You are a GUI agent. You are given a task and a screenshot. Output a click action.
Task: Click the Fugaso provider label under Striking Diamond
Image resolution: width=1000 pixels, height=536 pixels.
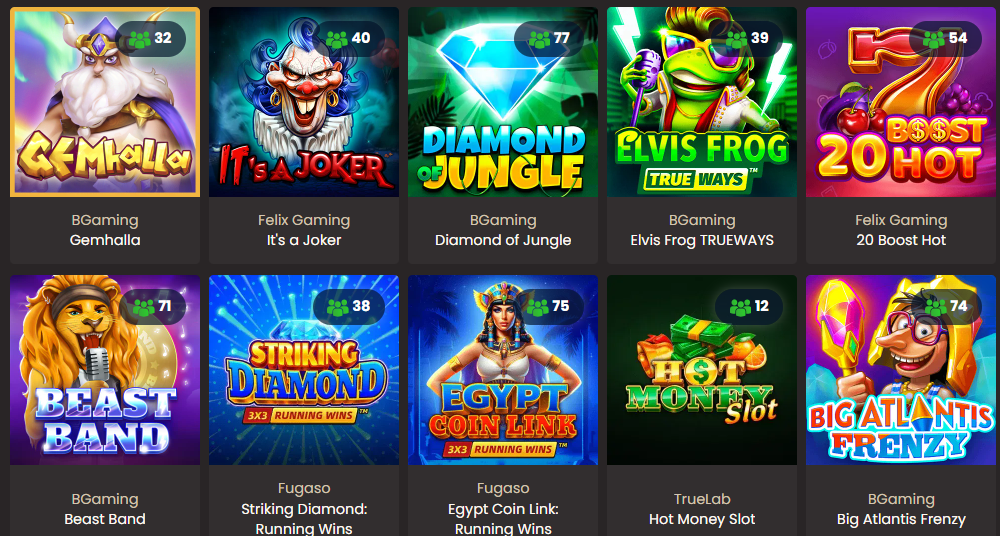tap(304, 489)
